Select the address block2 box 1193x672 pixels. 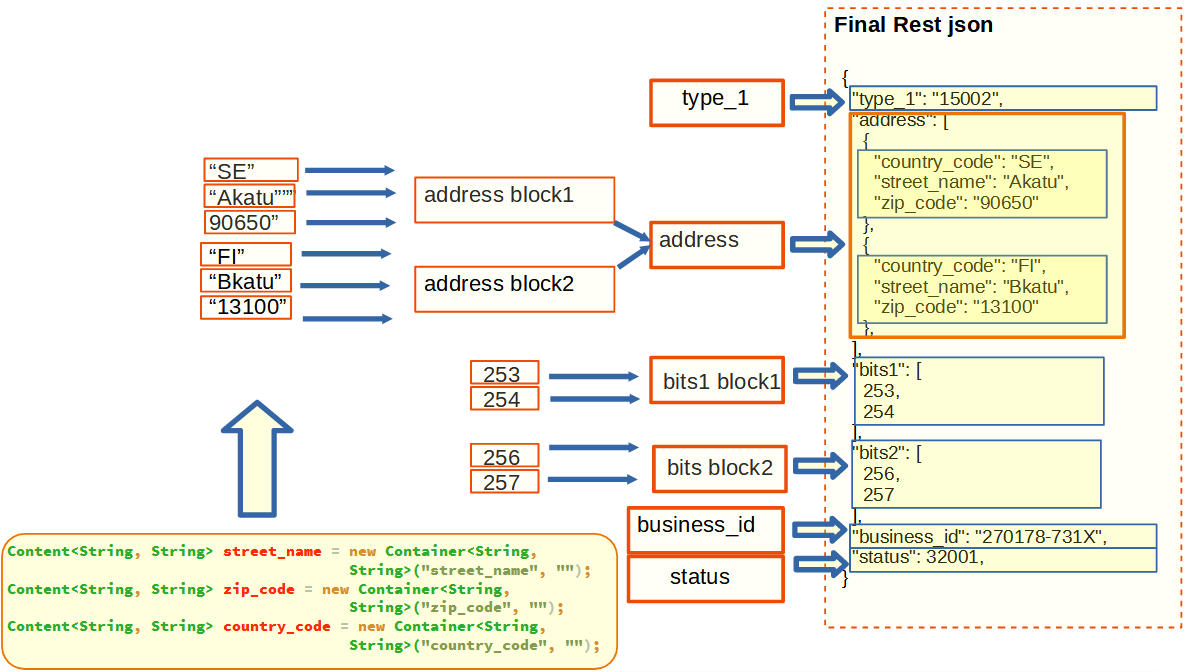tap(514, 289)
